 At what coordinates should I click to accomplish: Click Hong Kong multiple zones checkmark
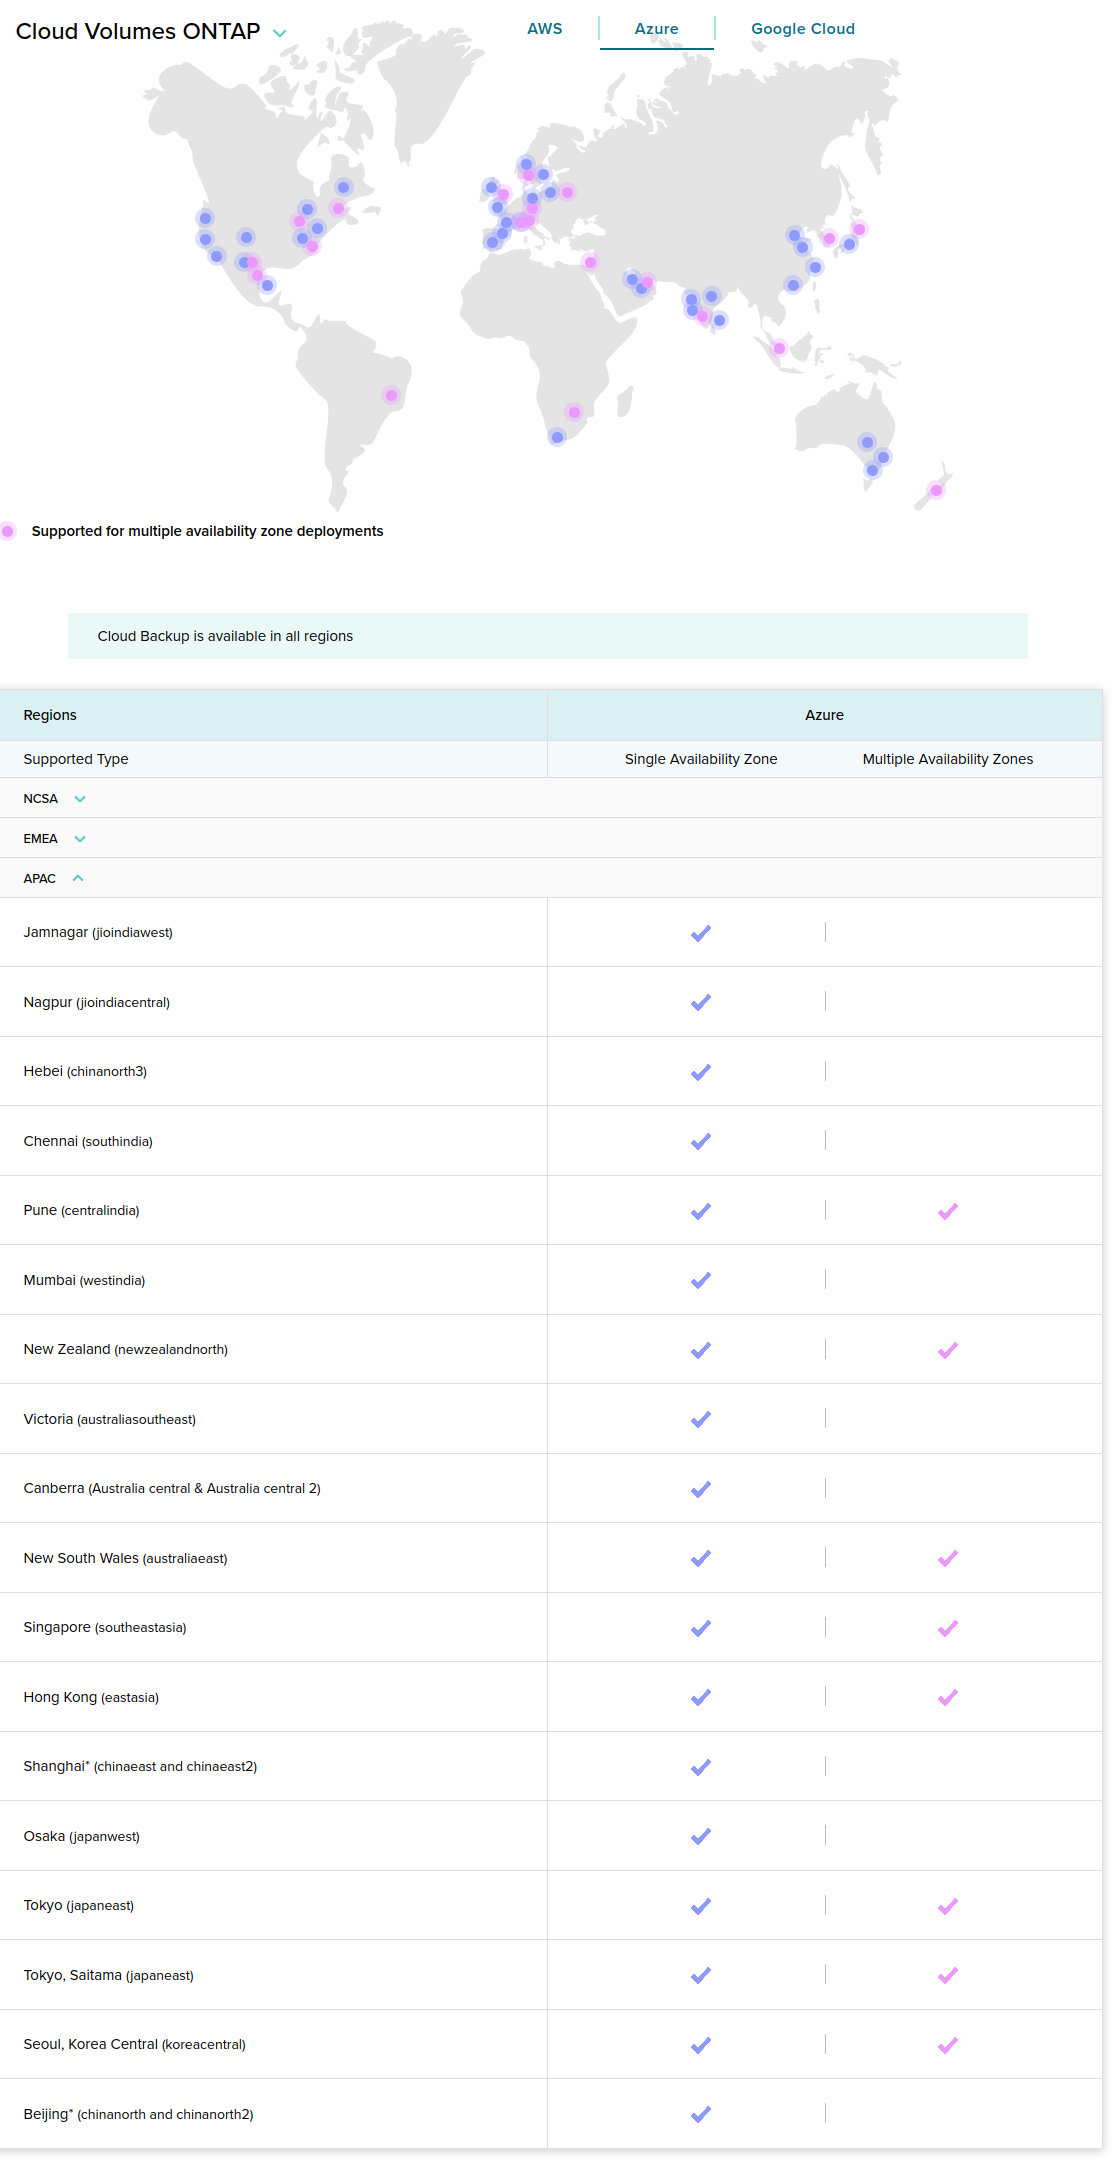947,1697
